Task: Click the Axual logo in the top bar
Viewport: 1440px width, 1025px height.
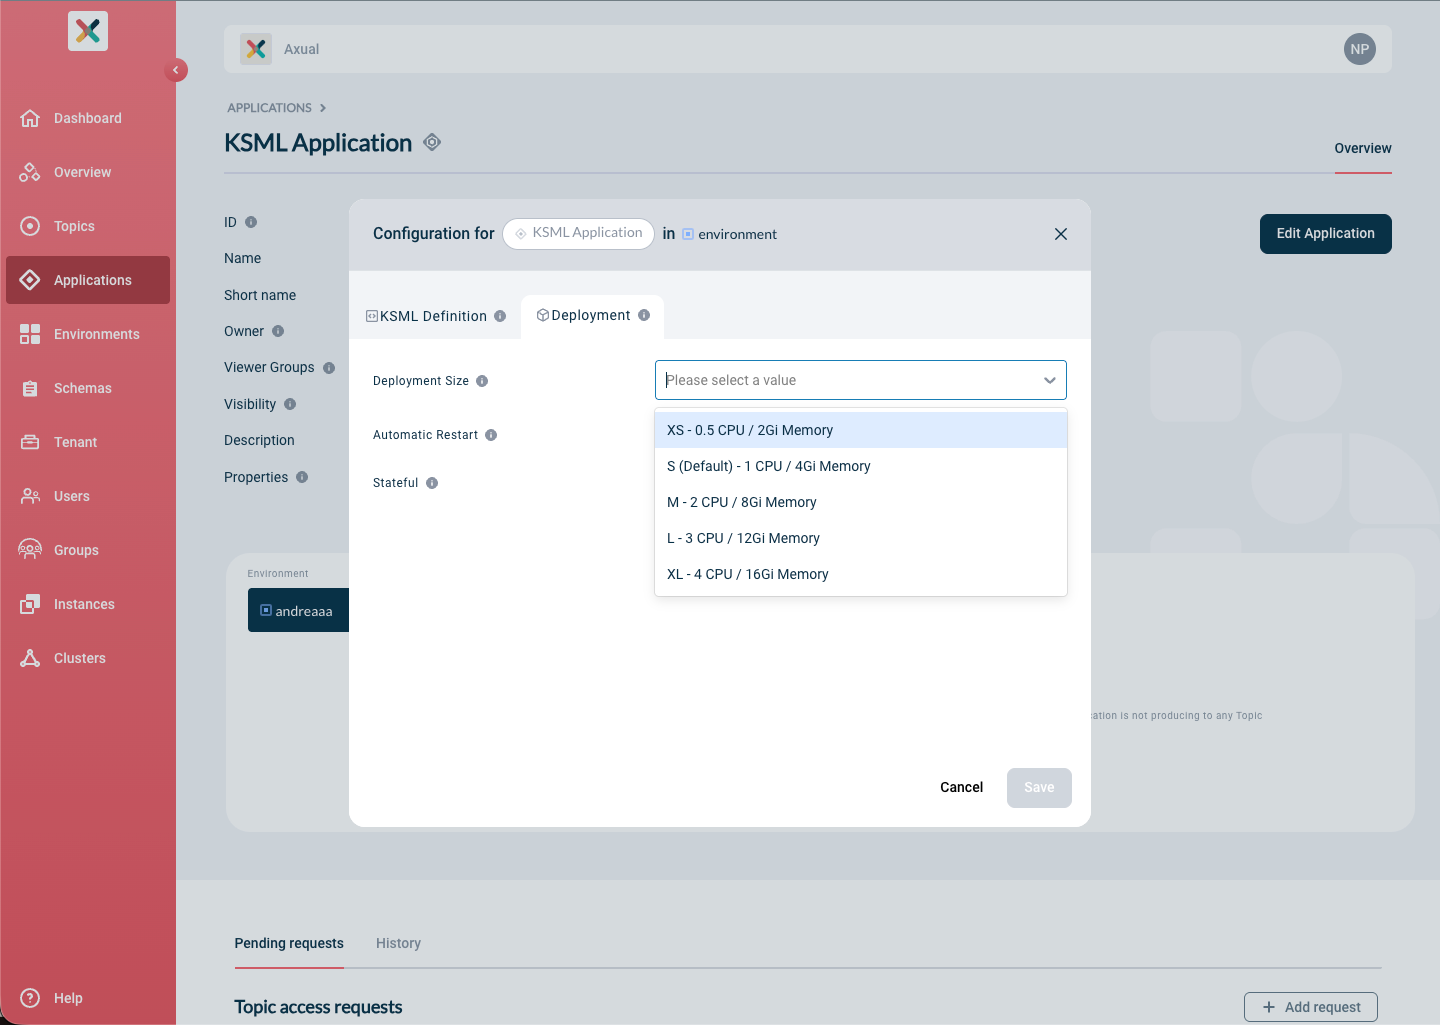Action: coord(256,48)
